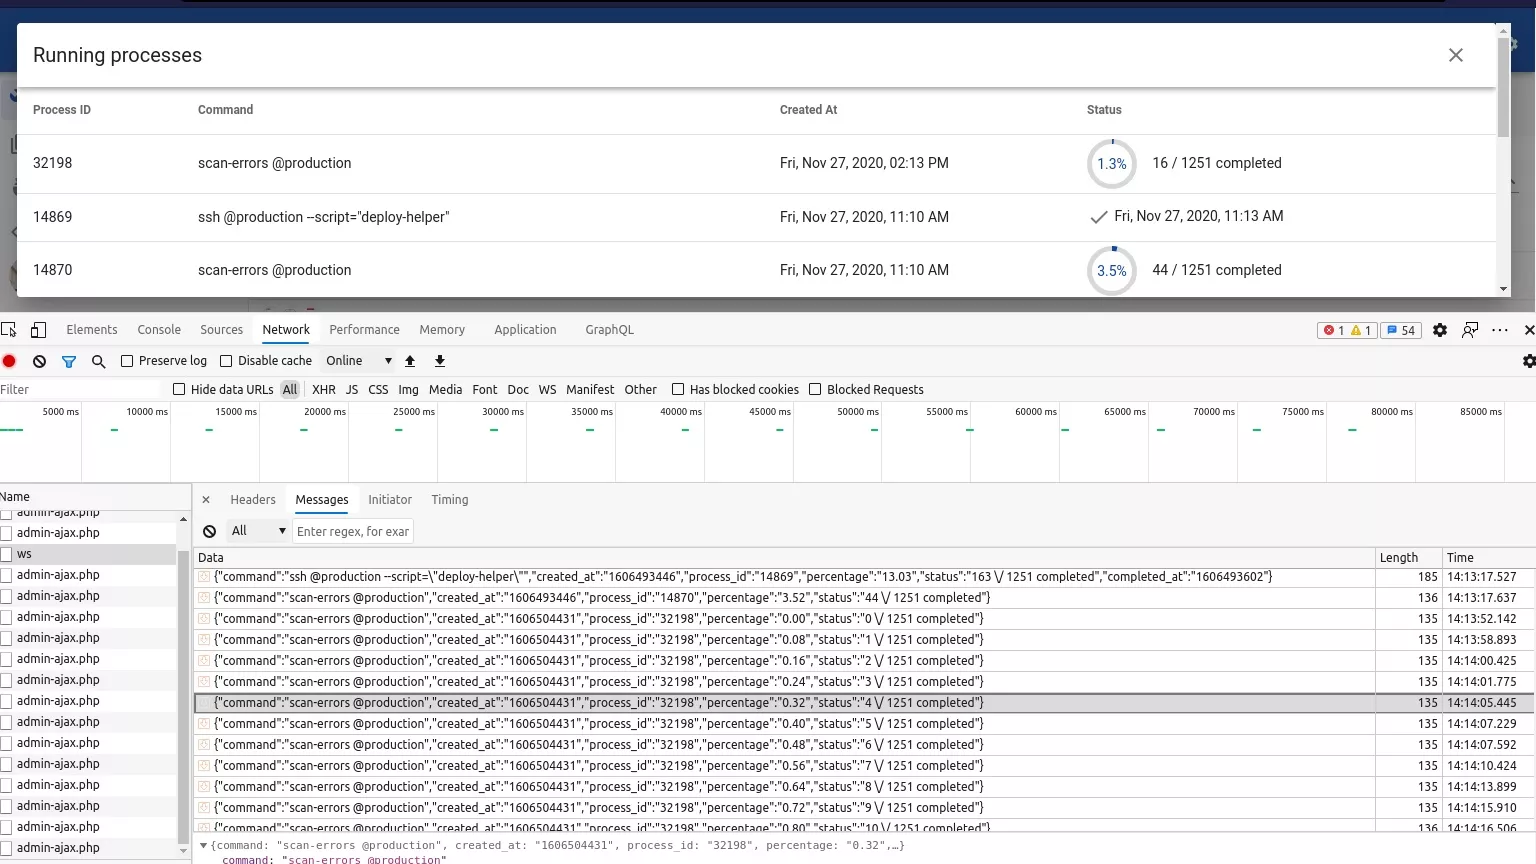
Task: Toggle the network requests filter bar
Action: coord(69,361)
